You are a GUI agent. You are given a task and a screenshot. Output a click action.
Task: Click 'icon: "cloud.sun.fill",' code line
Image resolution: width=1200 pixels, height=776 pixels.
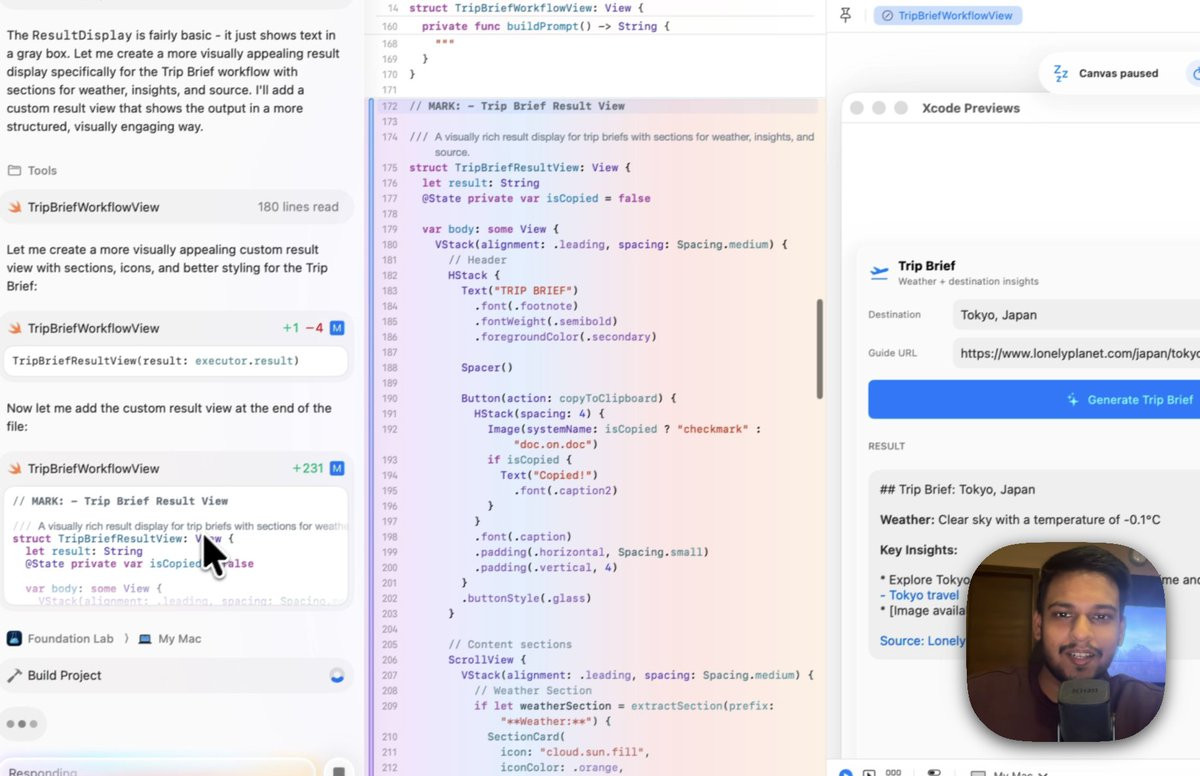575,752
